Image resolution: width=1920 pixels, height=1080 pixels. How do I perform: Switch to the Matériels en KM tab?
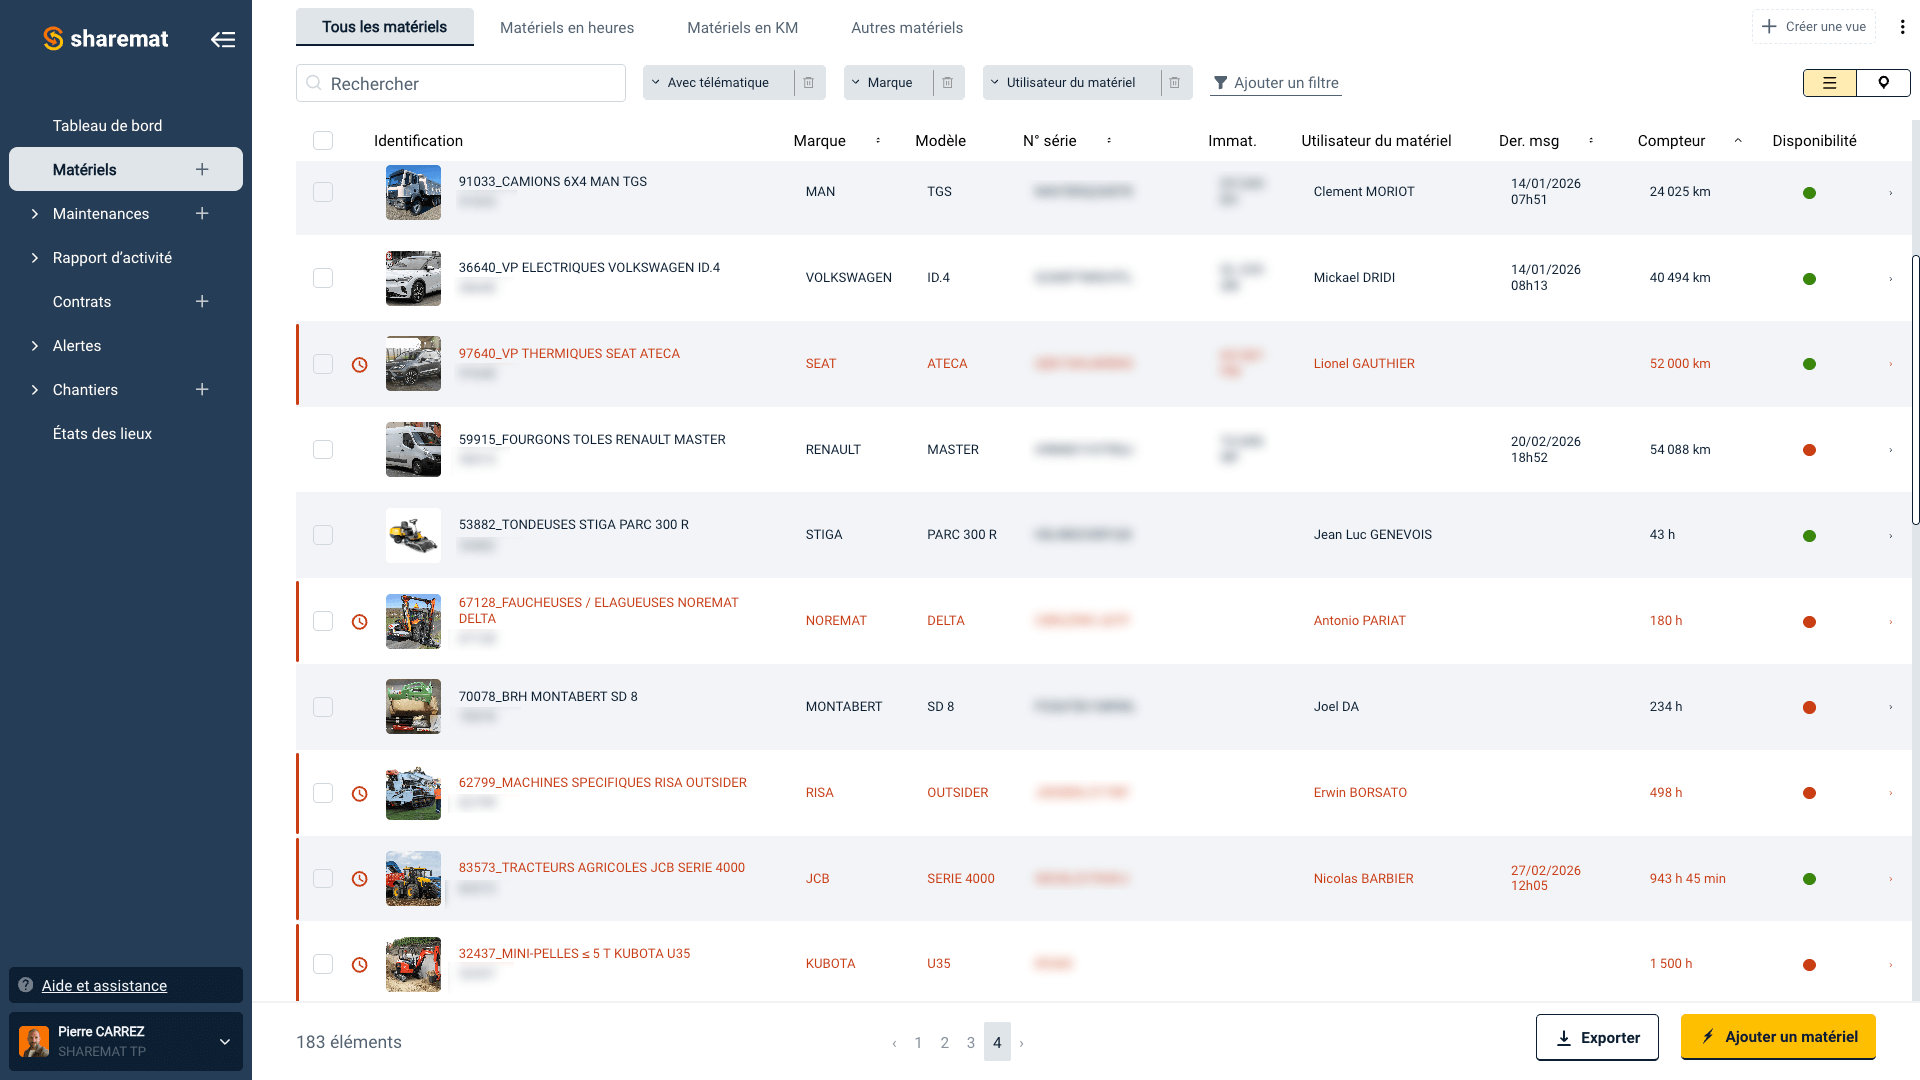pyautogui.click(x=742, y=27)
